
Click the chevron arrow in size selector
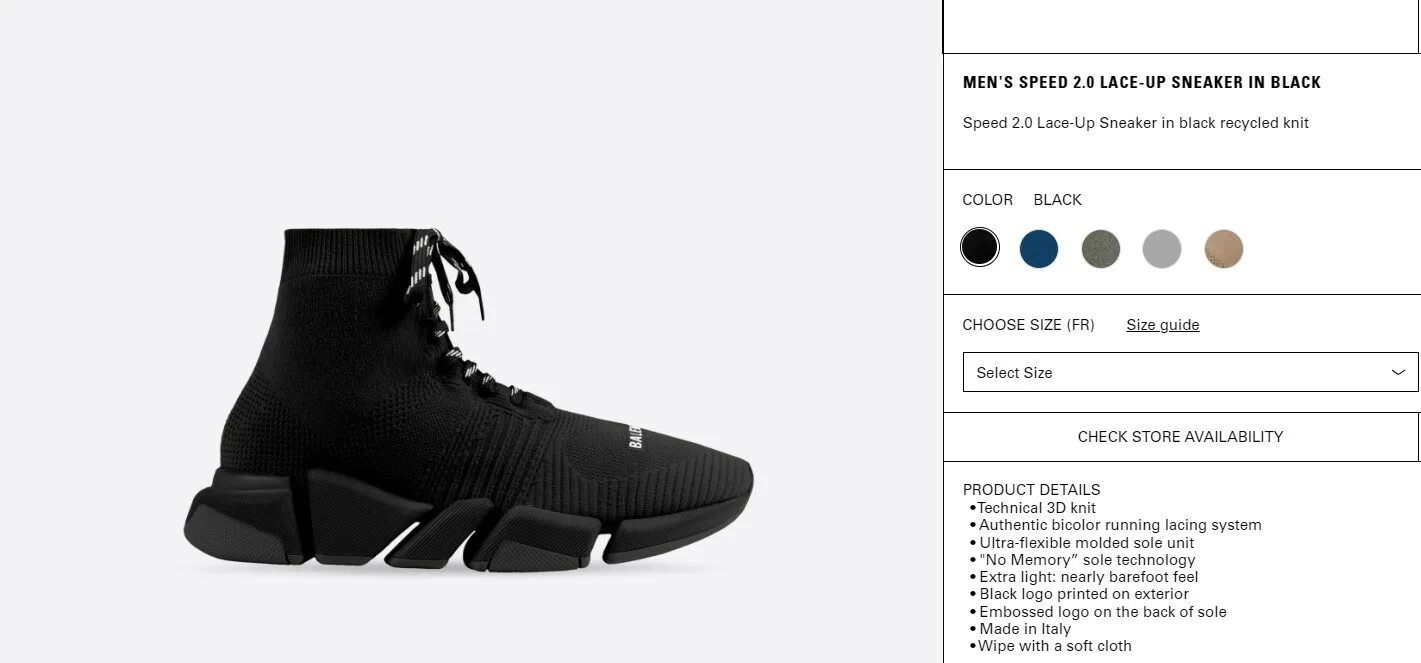point(1398,372)
